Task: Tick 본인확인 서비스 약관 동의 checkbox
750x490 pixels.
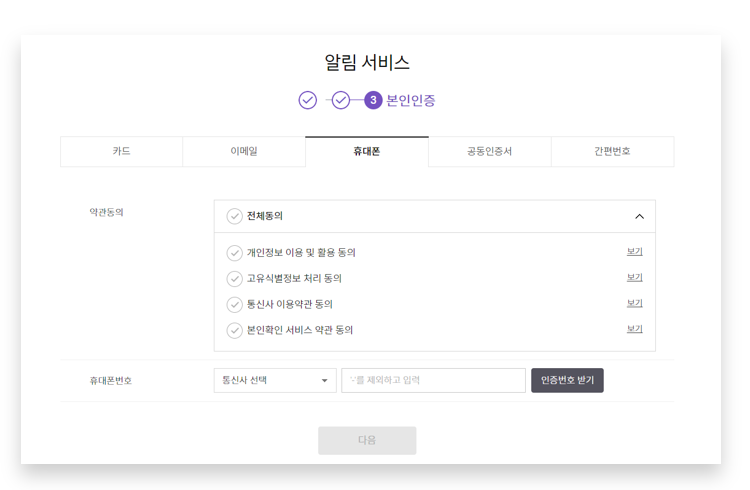Action: 234,331
